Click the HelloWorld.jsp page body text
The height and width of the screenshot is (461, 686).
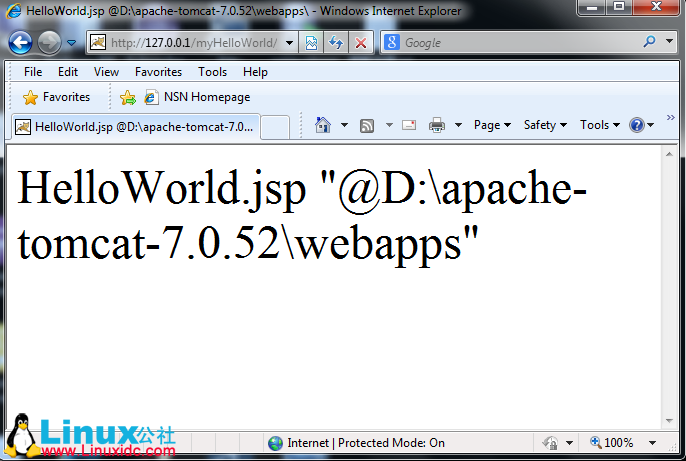click(302, 216)
